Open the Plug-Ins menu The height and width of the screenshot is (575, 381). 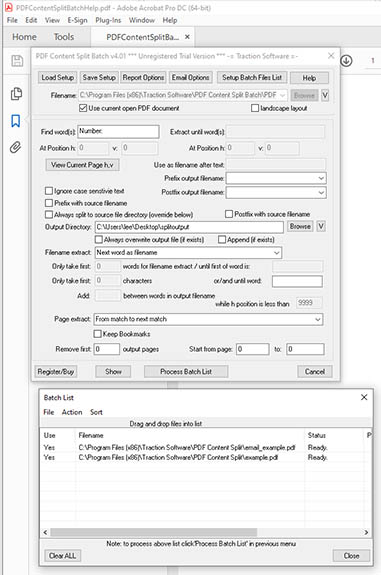coord(108,20)
